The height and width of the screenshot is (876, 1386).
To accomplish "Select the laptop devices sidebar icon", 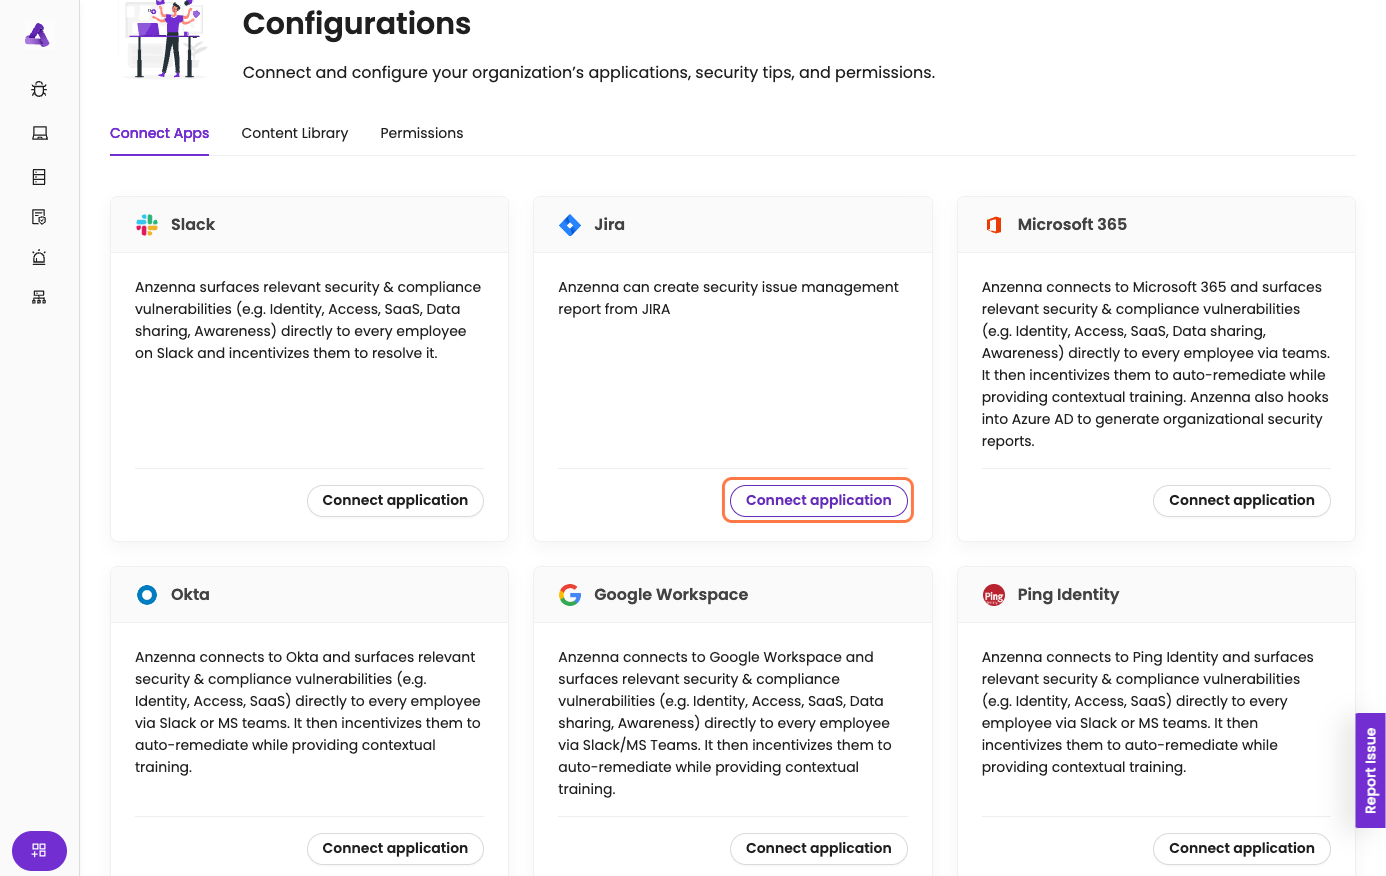I will [39, 133].
